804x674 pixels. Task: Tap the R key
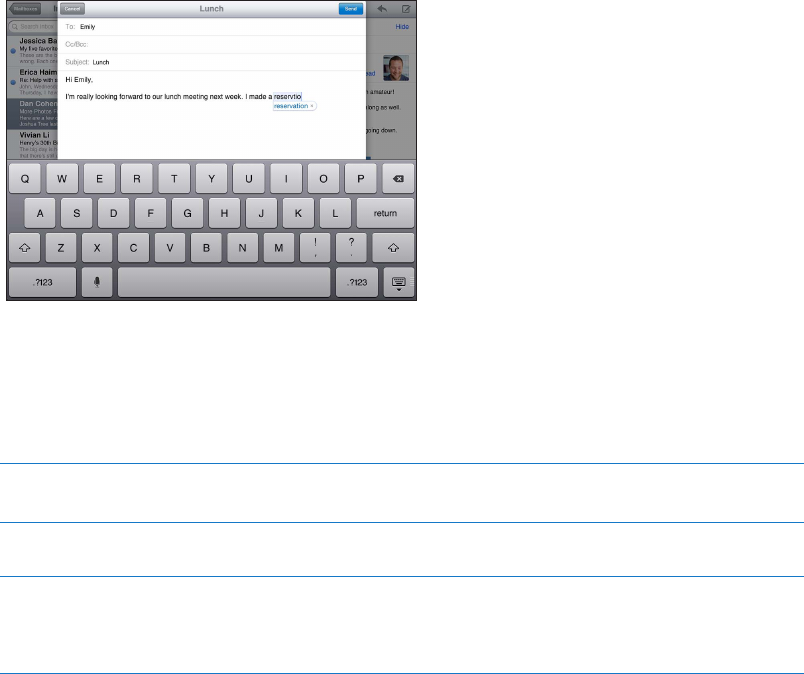coord(137,179)
